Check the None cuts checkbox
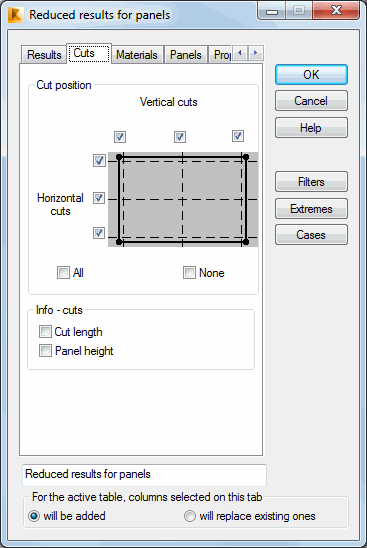 click(189, 273)
